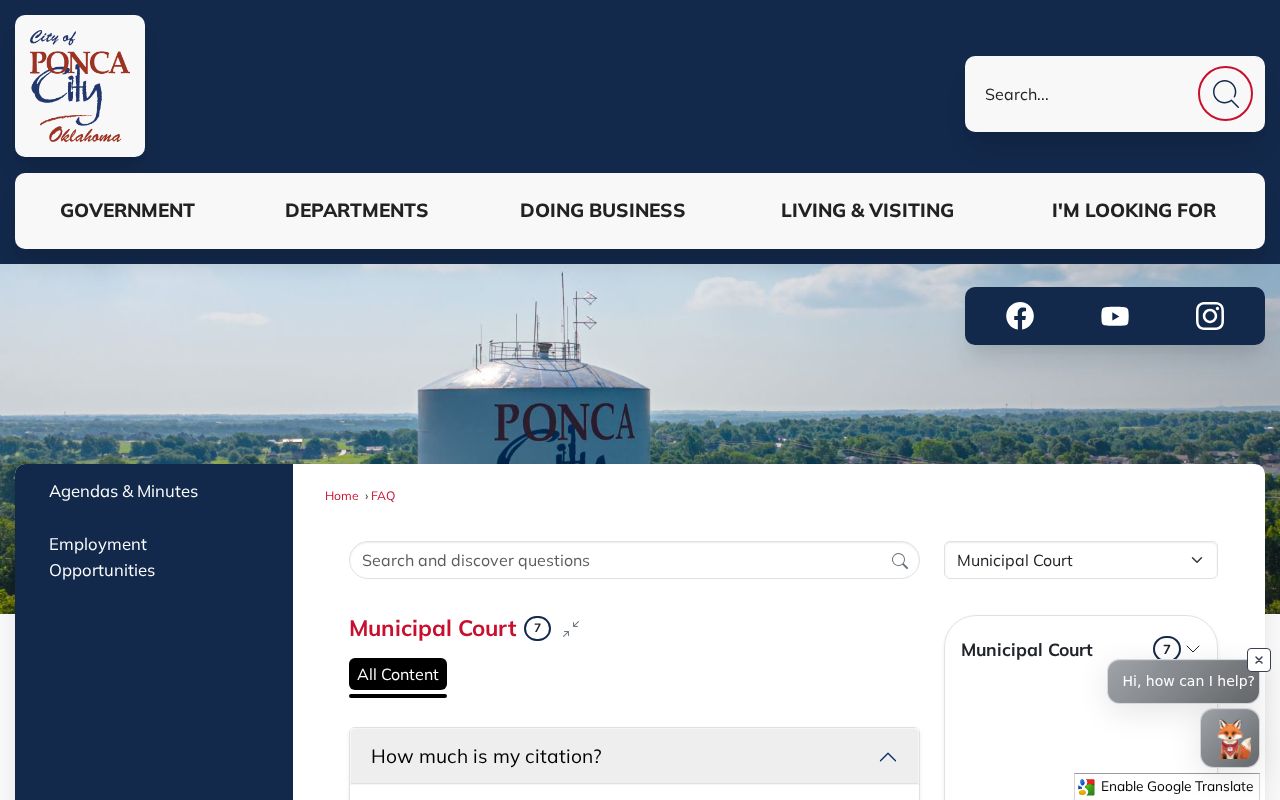Expand the Municipal Court sidebar chevron
Screen dimensions: 1280x800
tap(1193, 649)
